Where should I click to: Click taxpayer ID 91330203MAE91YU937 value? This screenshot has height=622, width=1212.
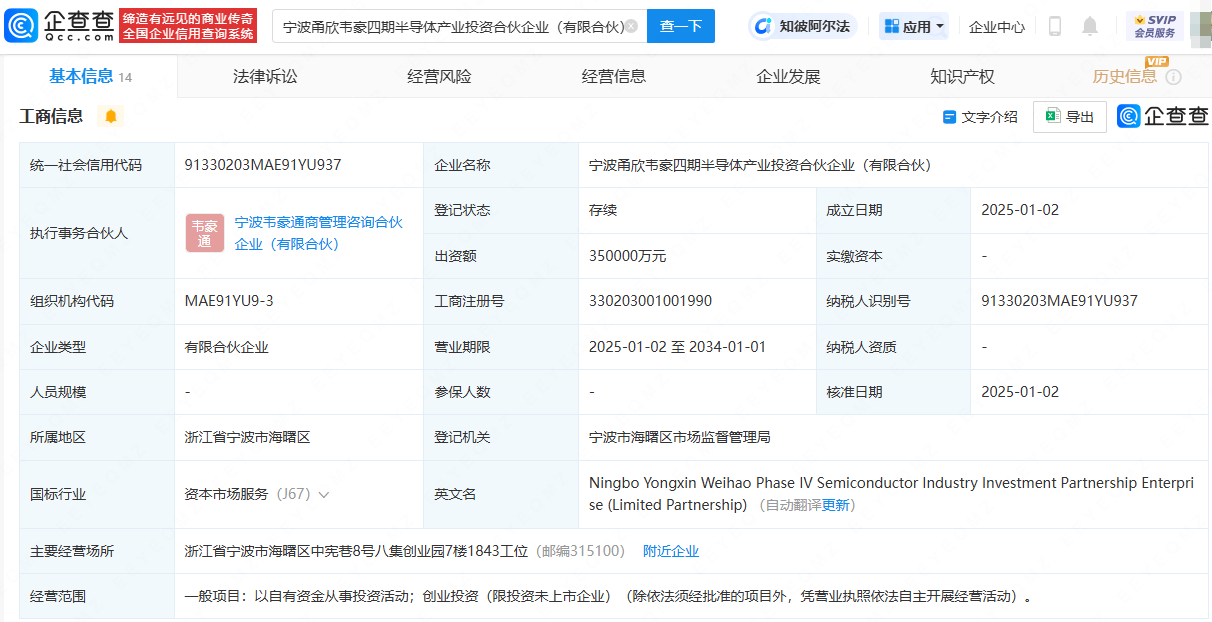tap(1059, 301)
